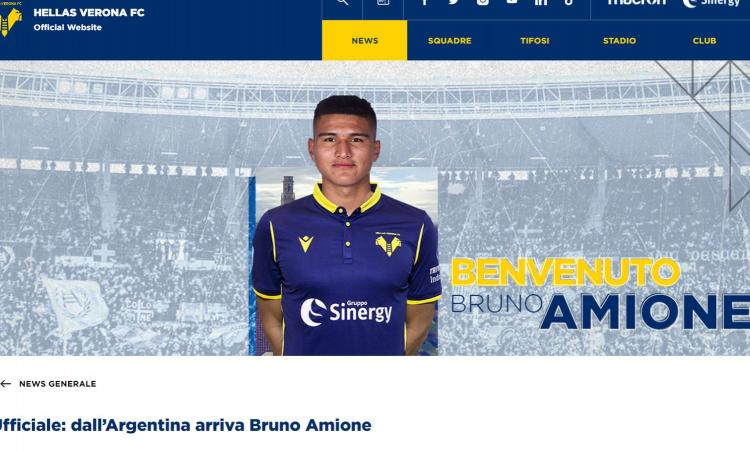Click the Macron sponsor logo
This screenshot has width=750, height=450.
click(636, 2)
